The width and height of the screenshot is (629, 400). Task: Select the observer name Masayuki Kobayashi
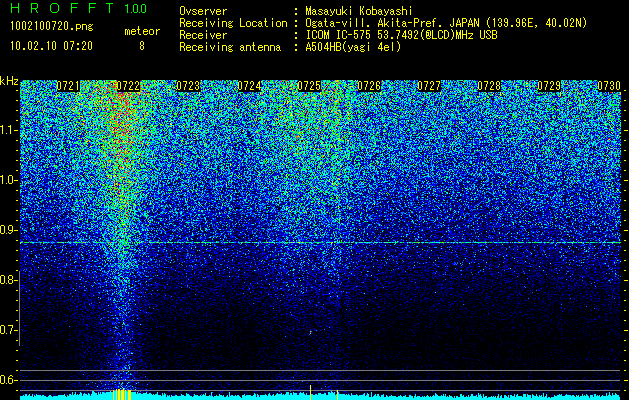[x=359, y=11]
